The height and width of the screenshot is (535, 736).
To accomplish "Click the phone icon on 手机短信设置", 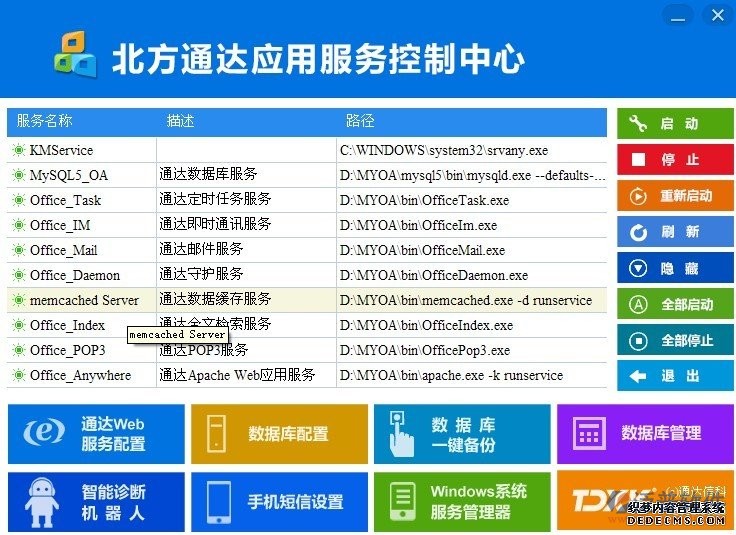I will tap(219, 502).
